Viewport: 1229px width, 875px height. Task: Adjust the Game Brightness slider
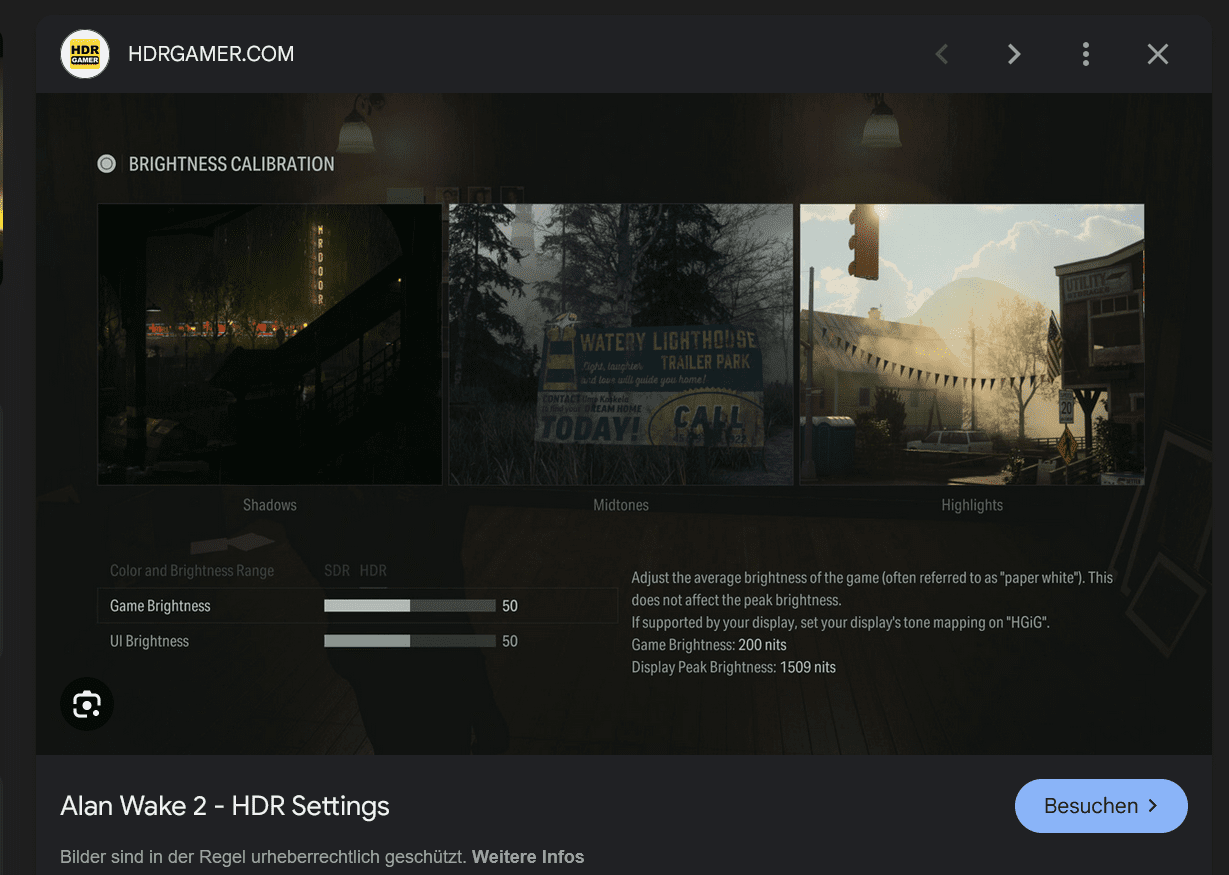point(410,605)
